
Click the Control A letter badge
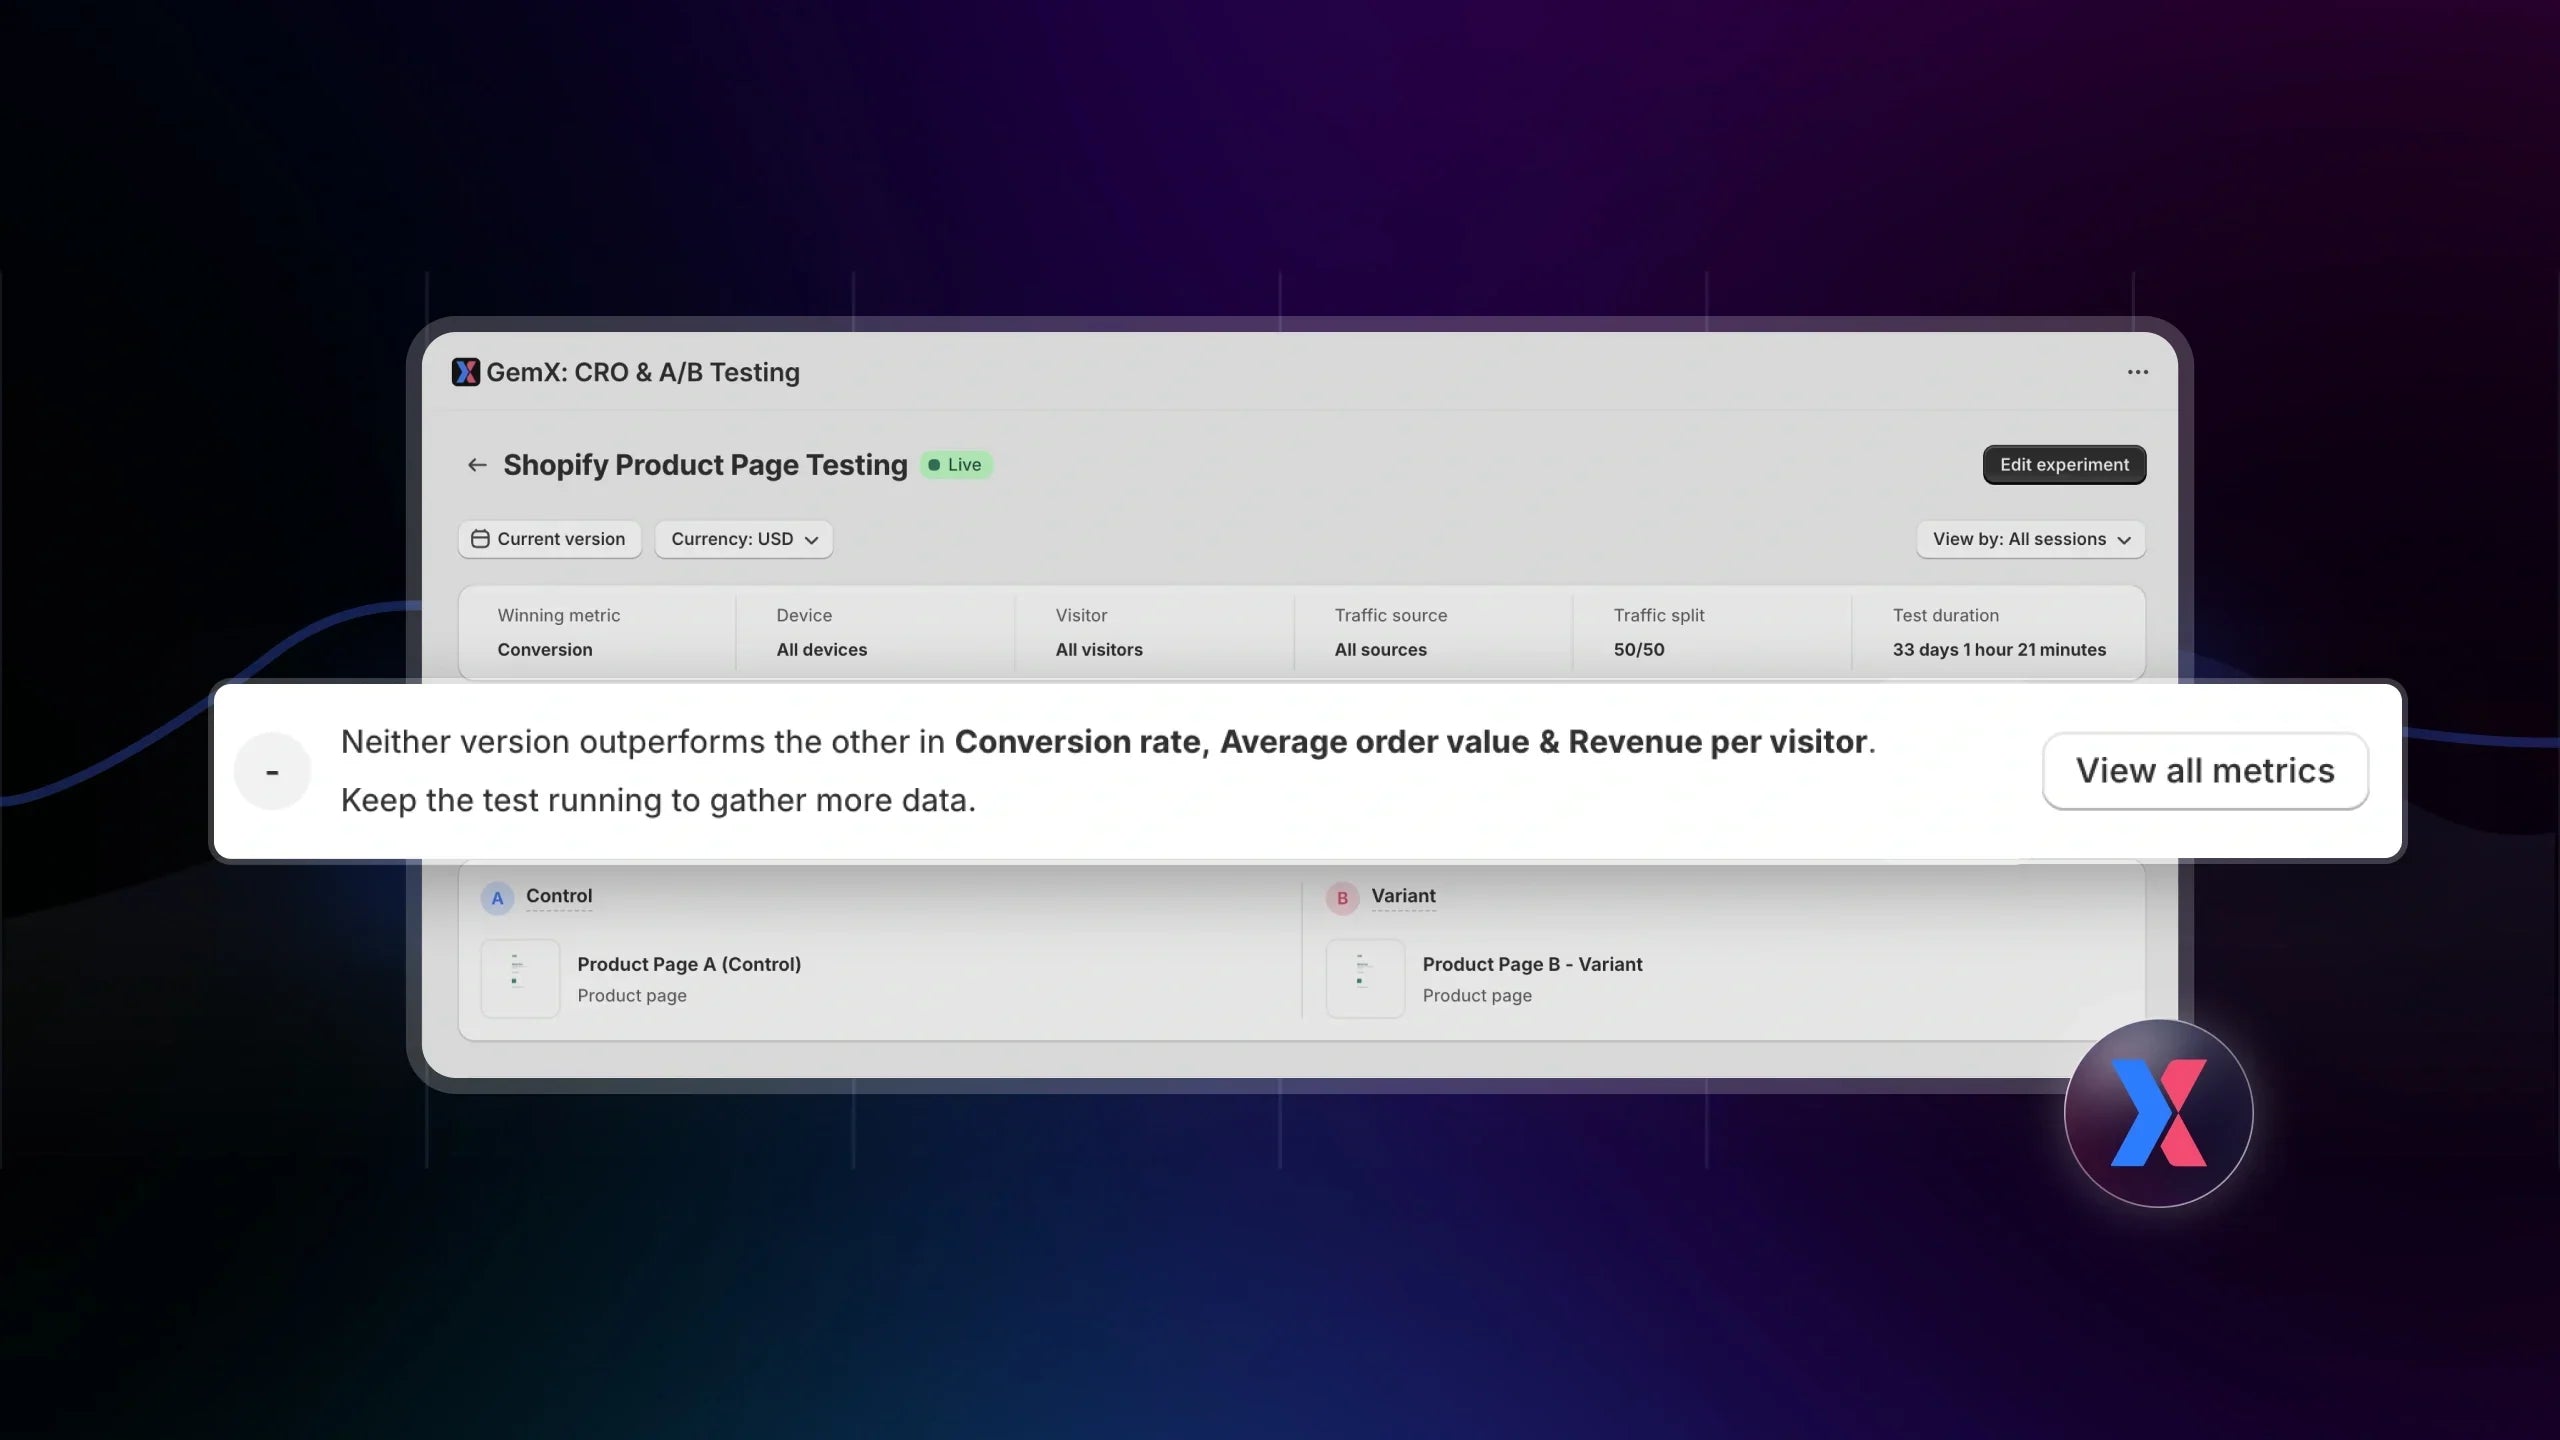(x=497, y=898)
